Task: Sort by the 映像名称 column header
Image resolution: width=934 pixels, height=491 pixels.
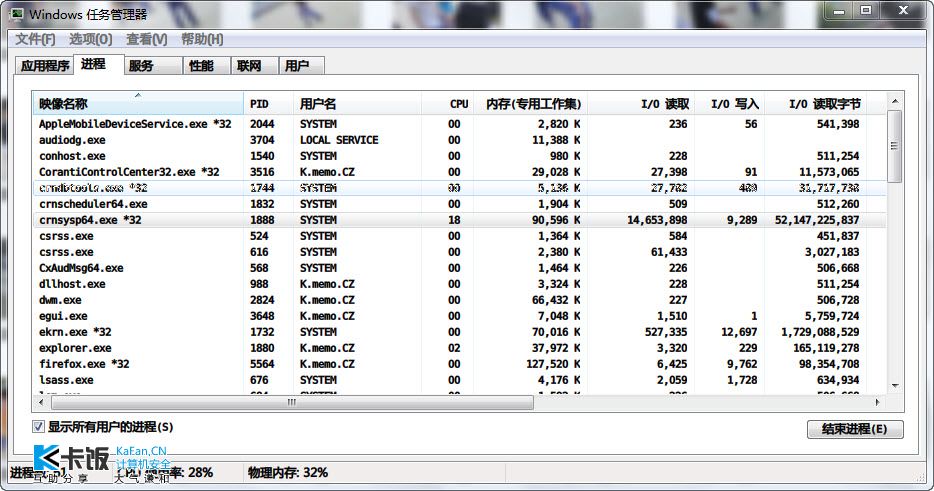Action: (138, 104)
